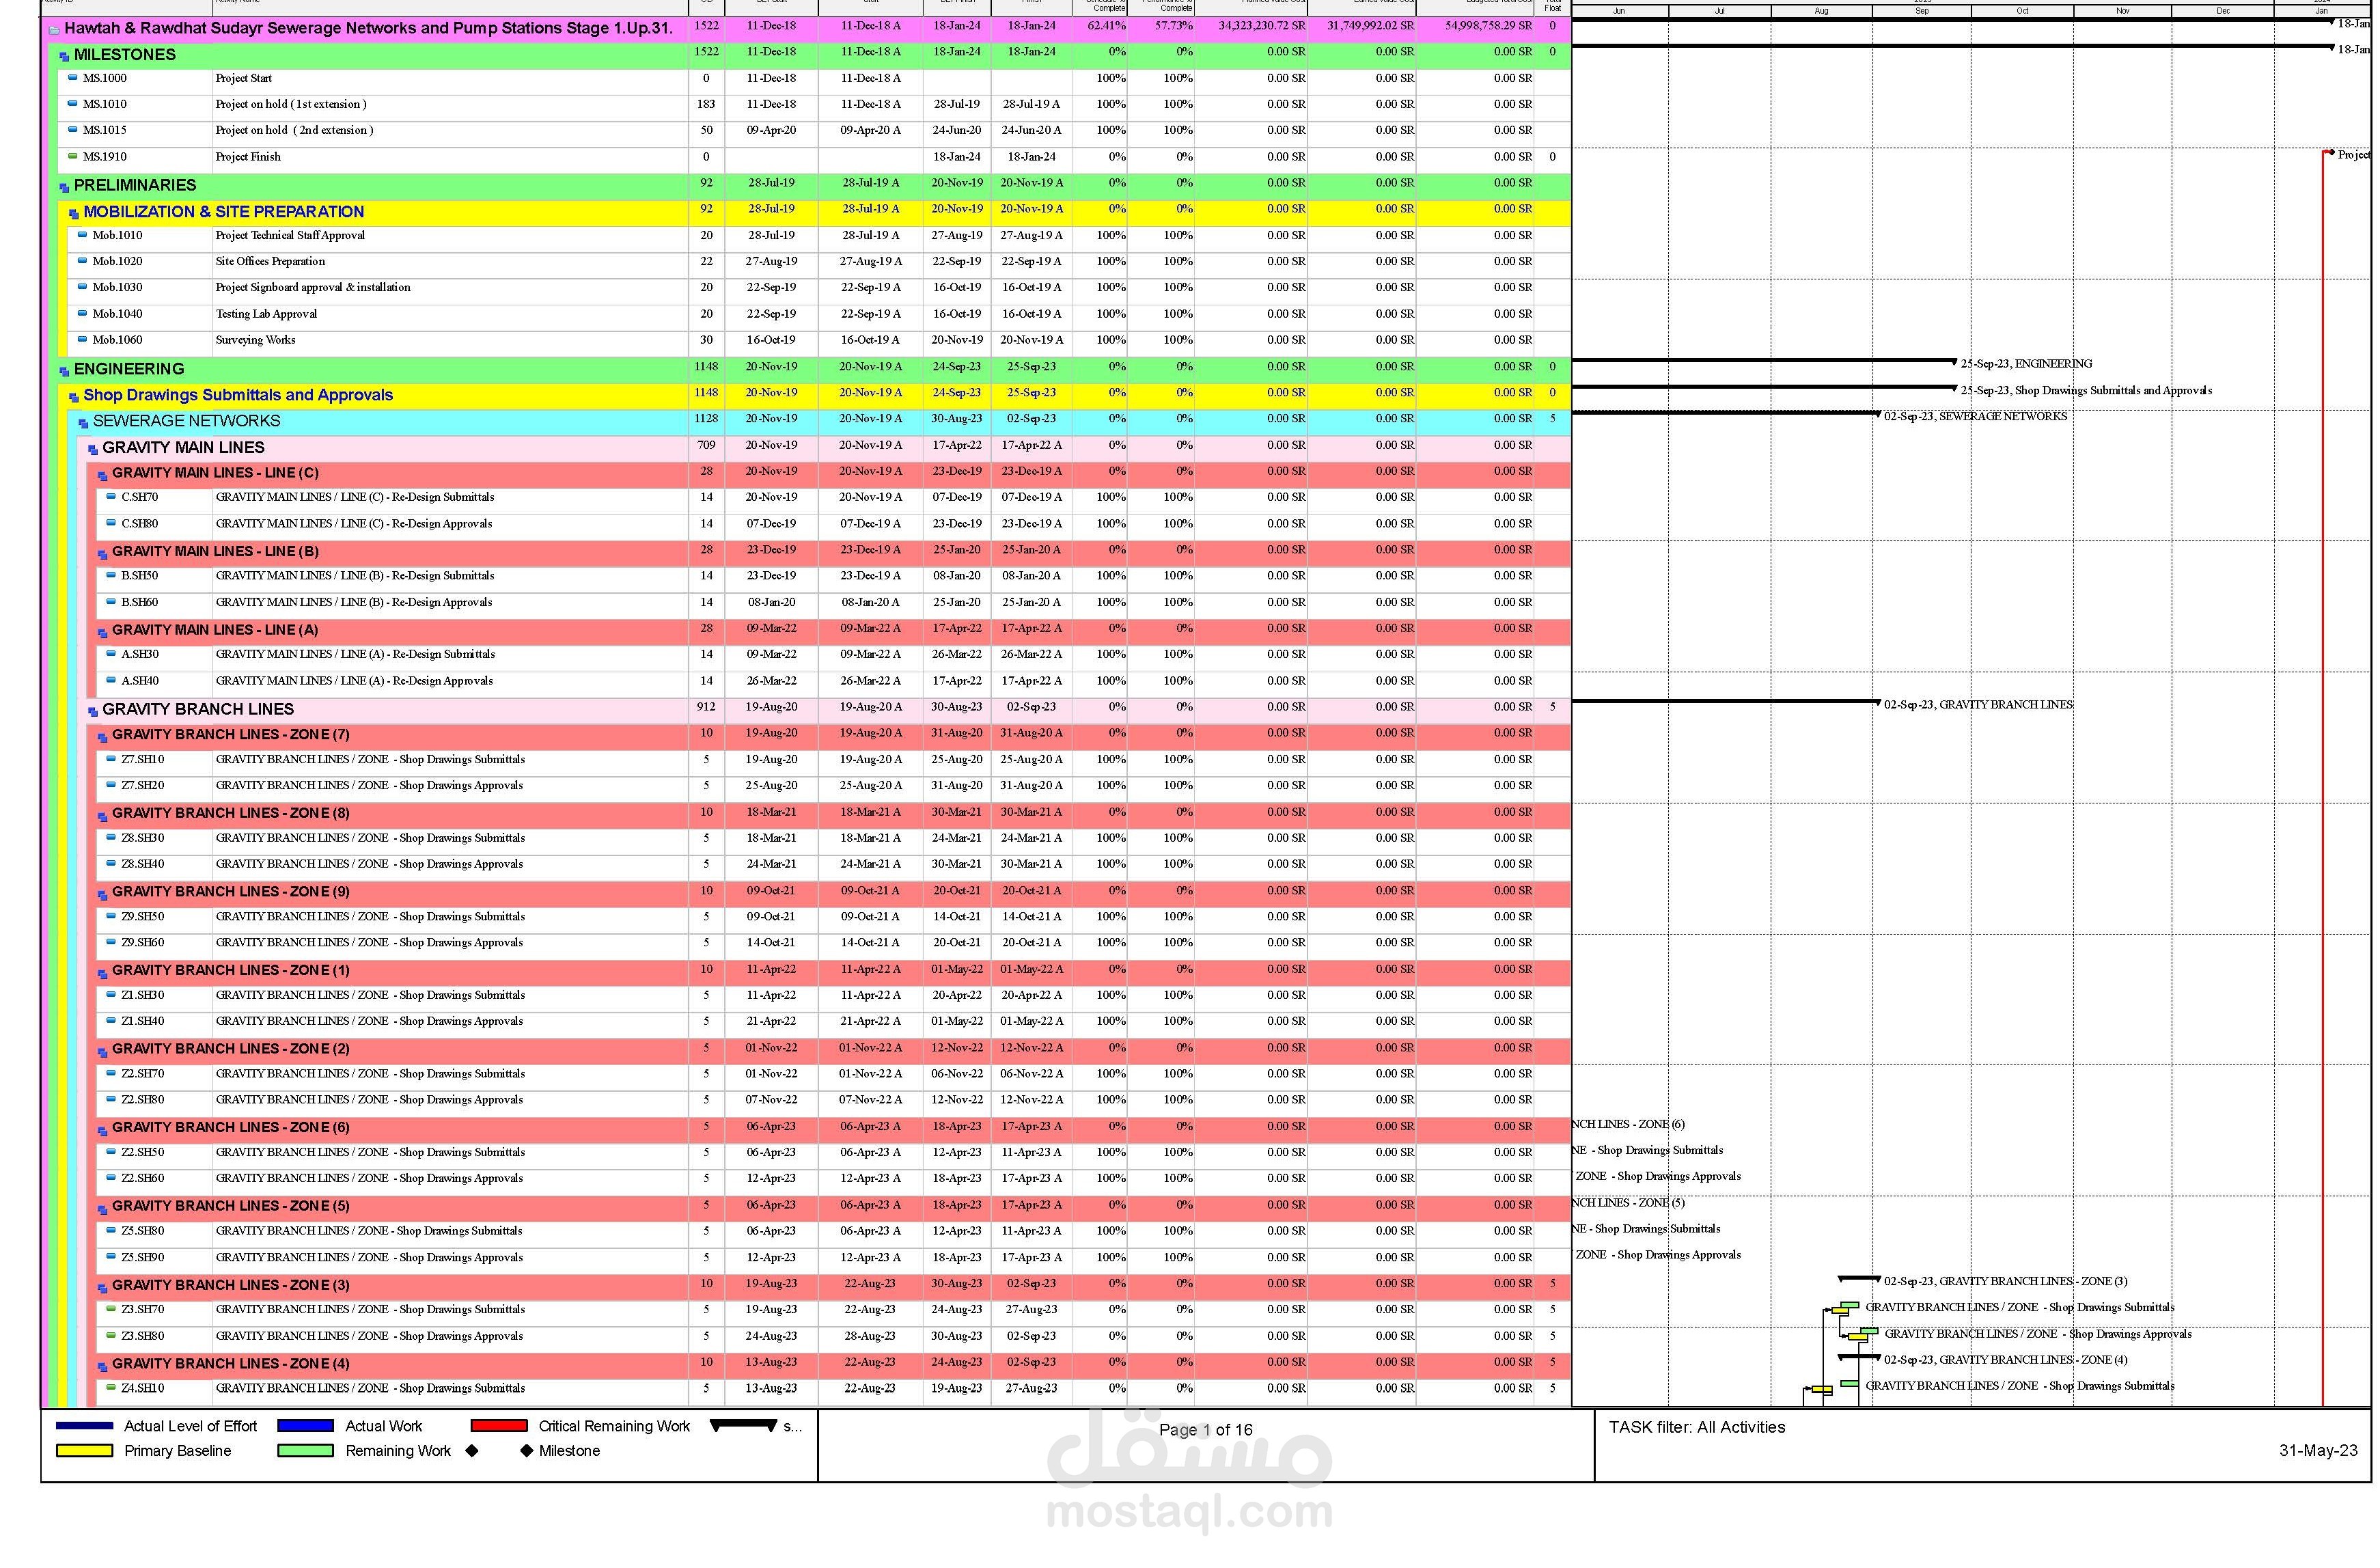Collapse the GRAVITY BRANCH LINES group
Screen dimensions: 2380x1568
point(92,711)
